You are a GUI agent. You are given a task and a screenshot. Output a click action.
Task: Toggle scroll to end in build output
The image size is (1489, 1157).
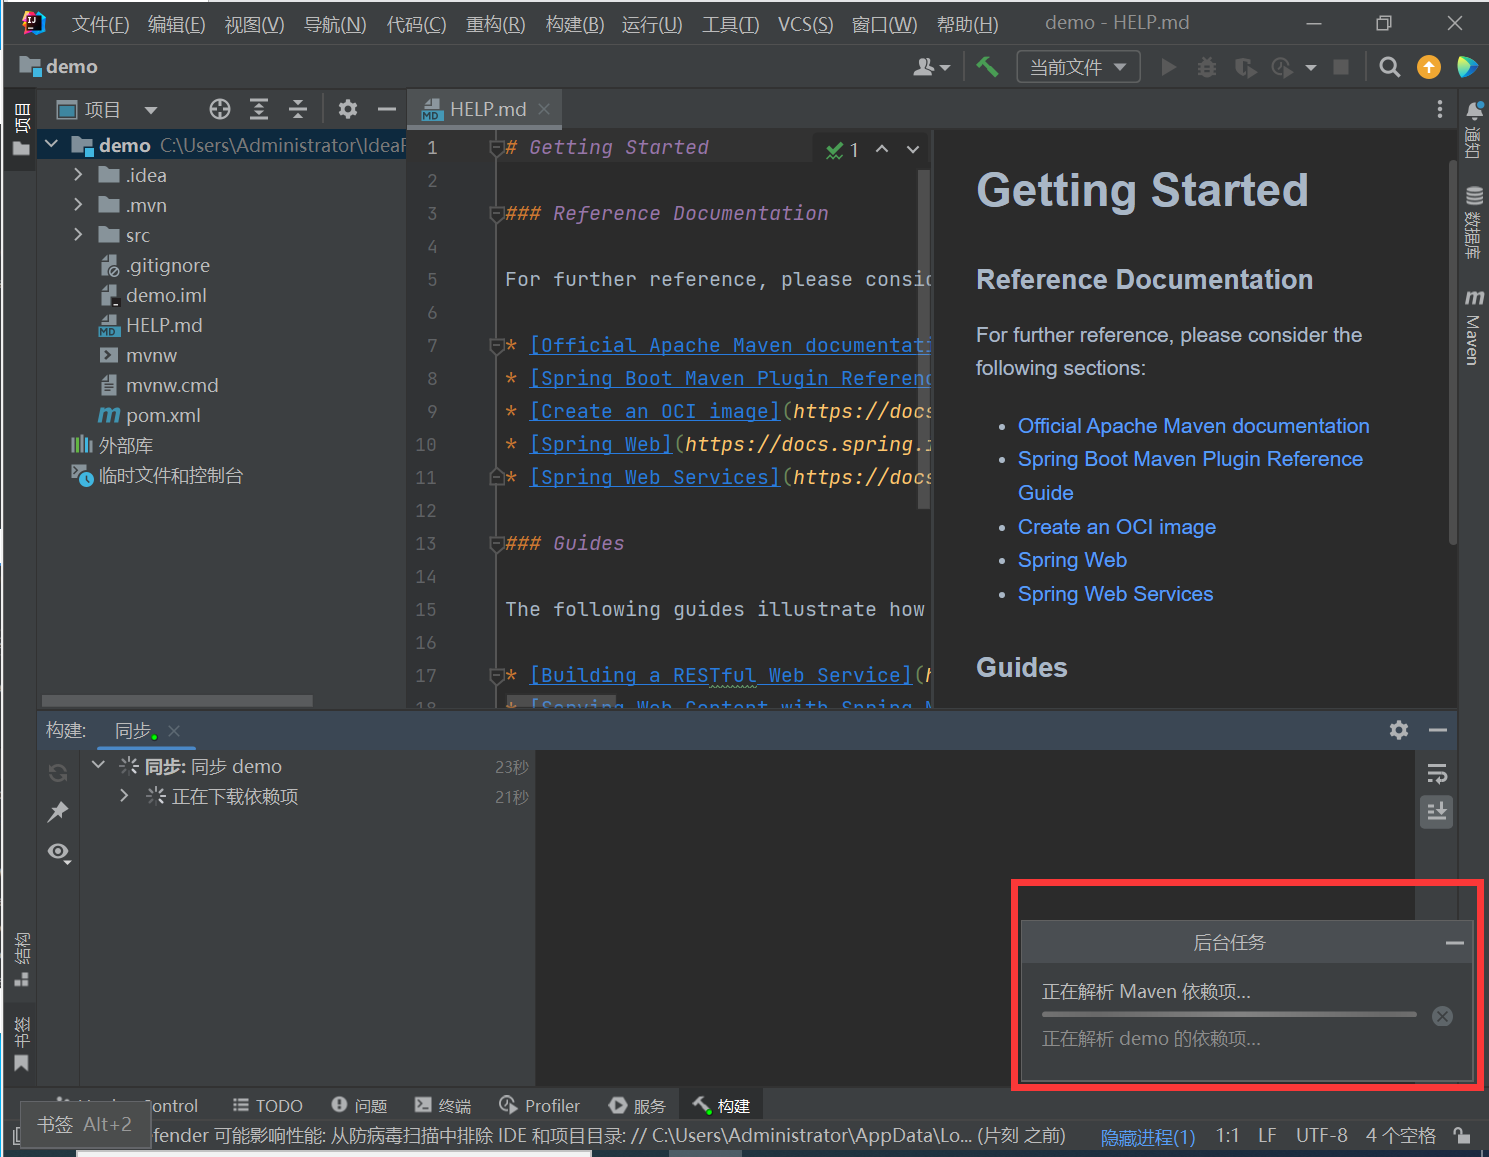click(x=1437, y=811)
